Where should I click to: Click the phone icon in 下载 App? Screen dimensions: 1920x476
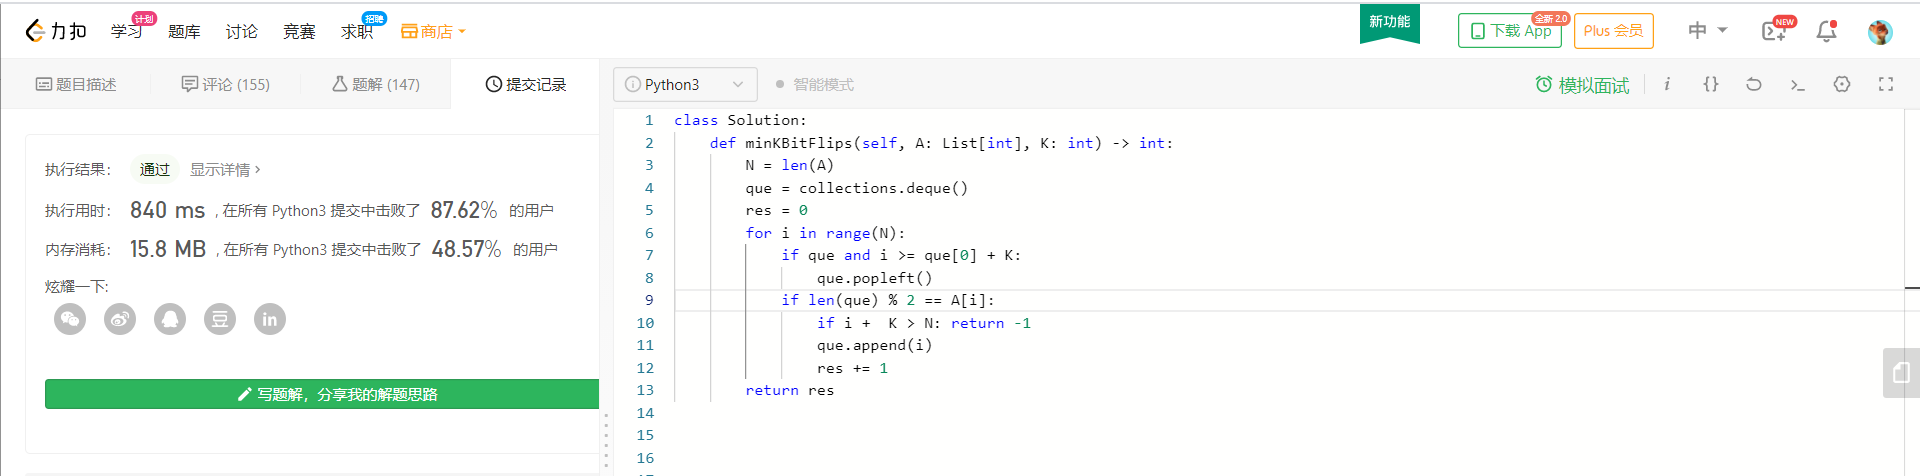pyautogui.click(x=1478, y=31)
